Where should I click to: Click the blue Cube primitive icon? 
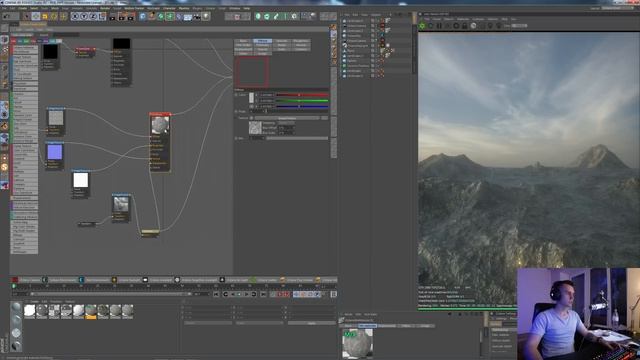tap(142, 16)
